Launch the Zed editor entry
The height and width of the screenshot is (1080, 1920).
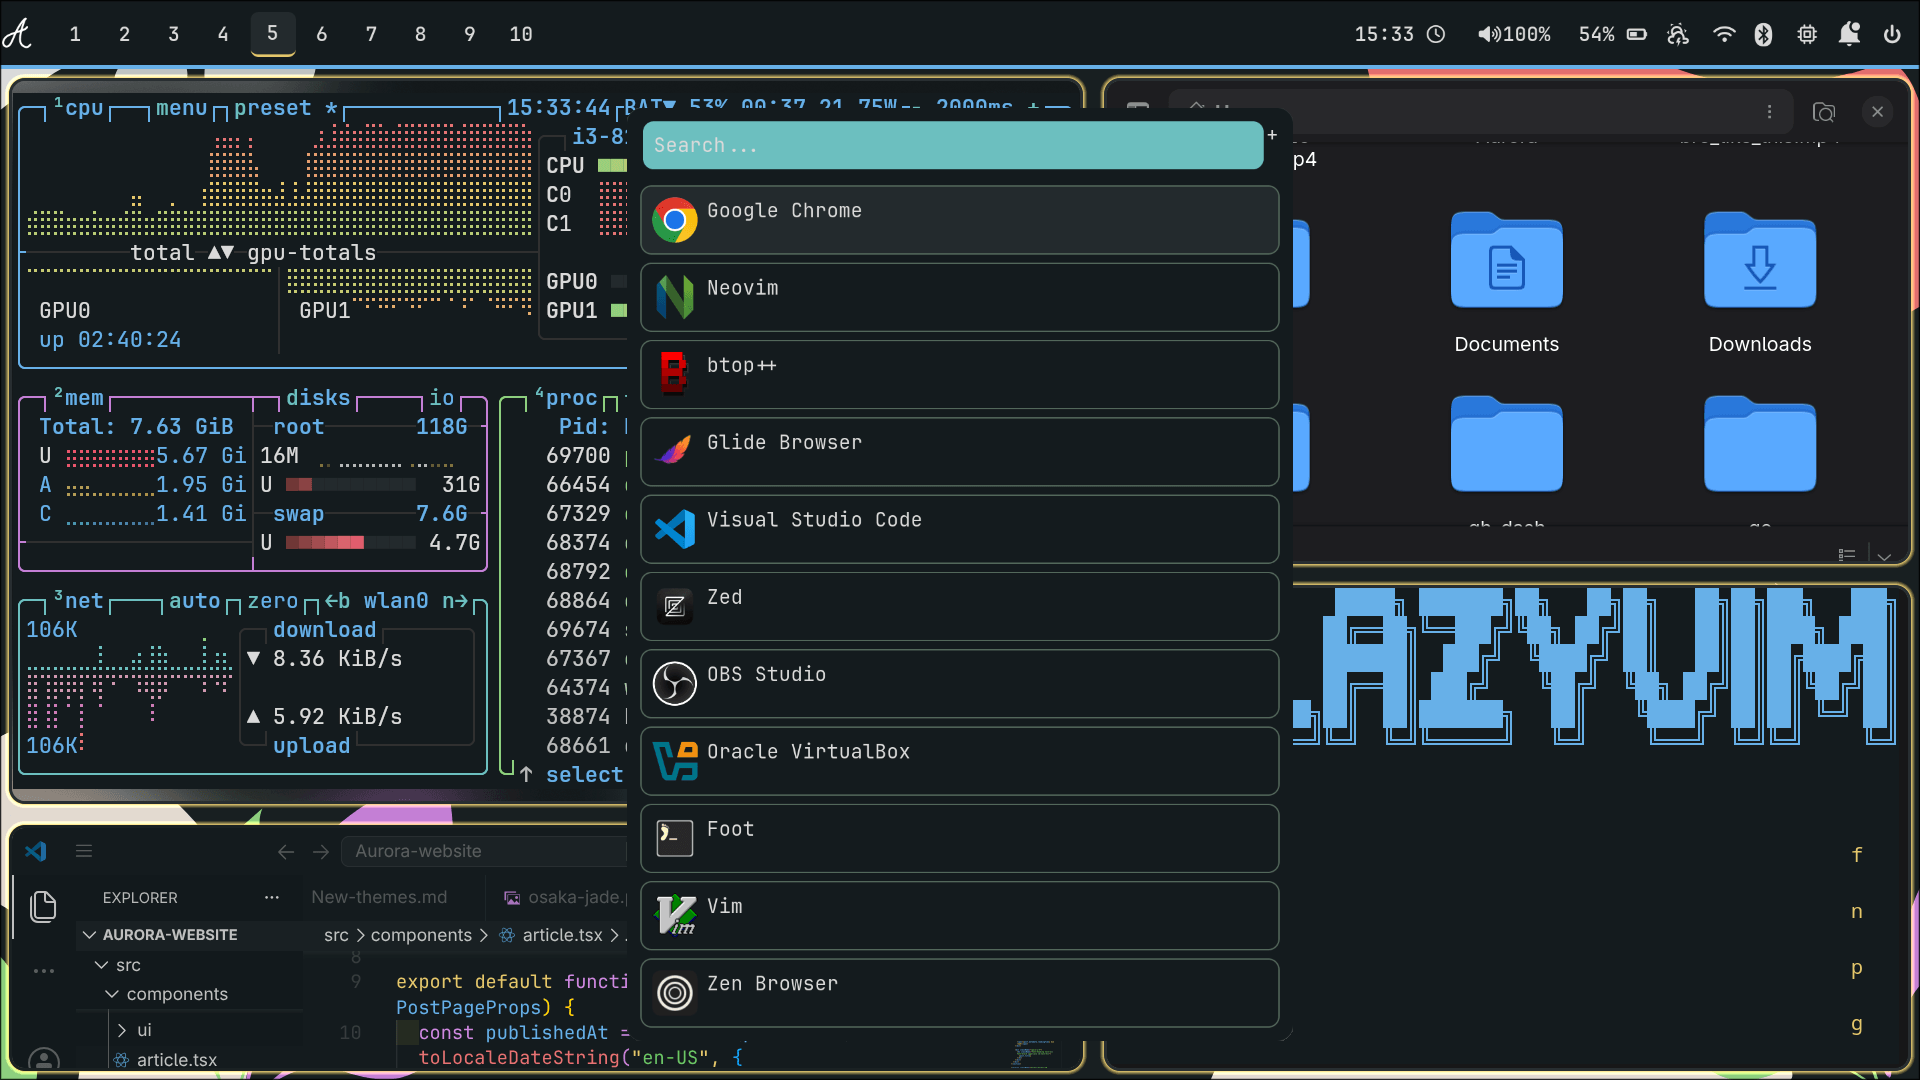click(959, 606)
